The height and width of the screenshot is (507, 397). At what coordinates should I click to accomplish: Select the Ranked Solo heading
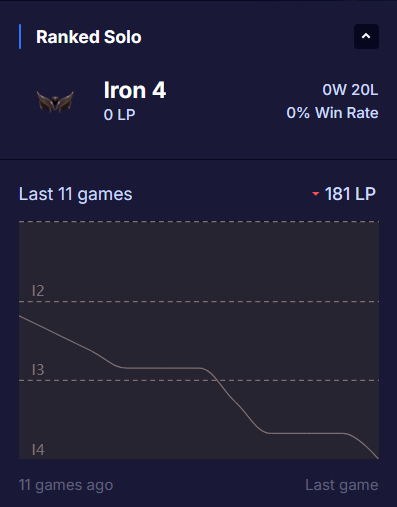[x=89, y=37]
